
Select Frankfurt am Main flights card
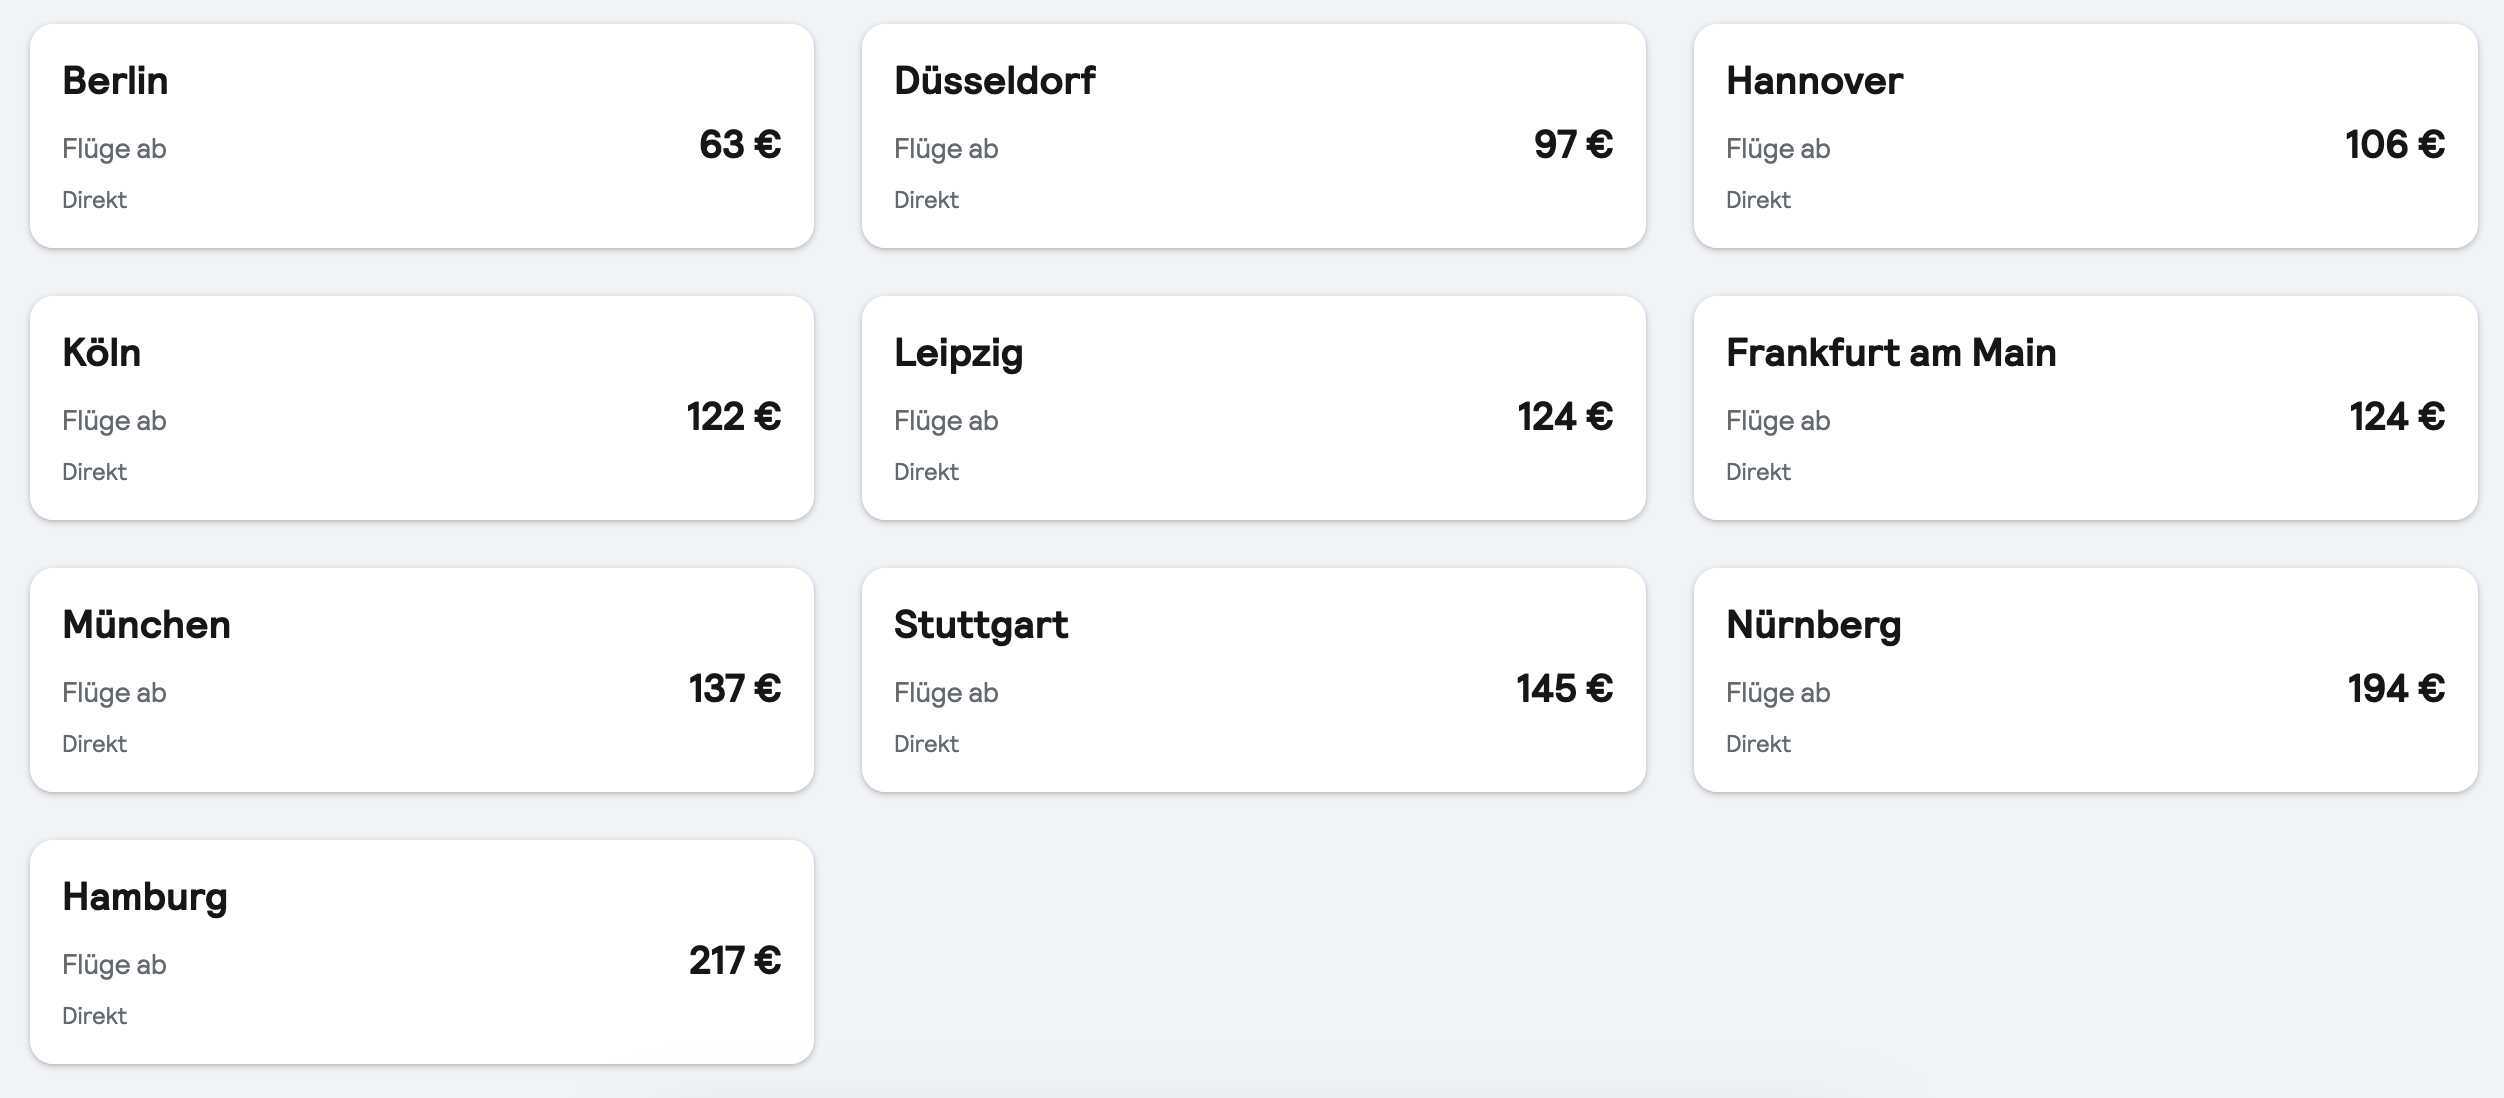[x=2085, y=408]
